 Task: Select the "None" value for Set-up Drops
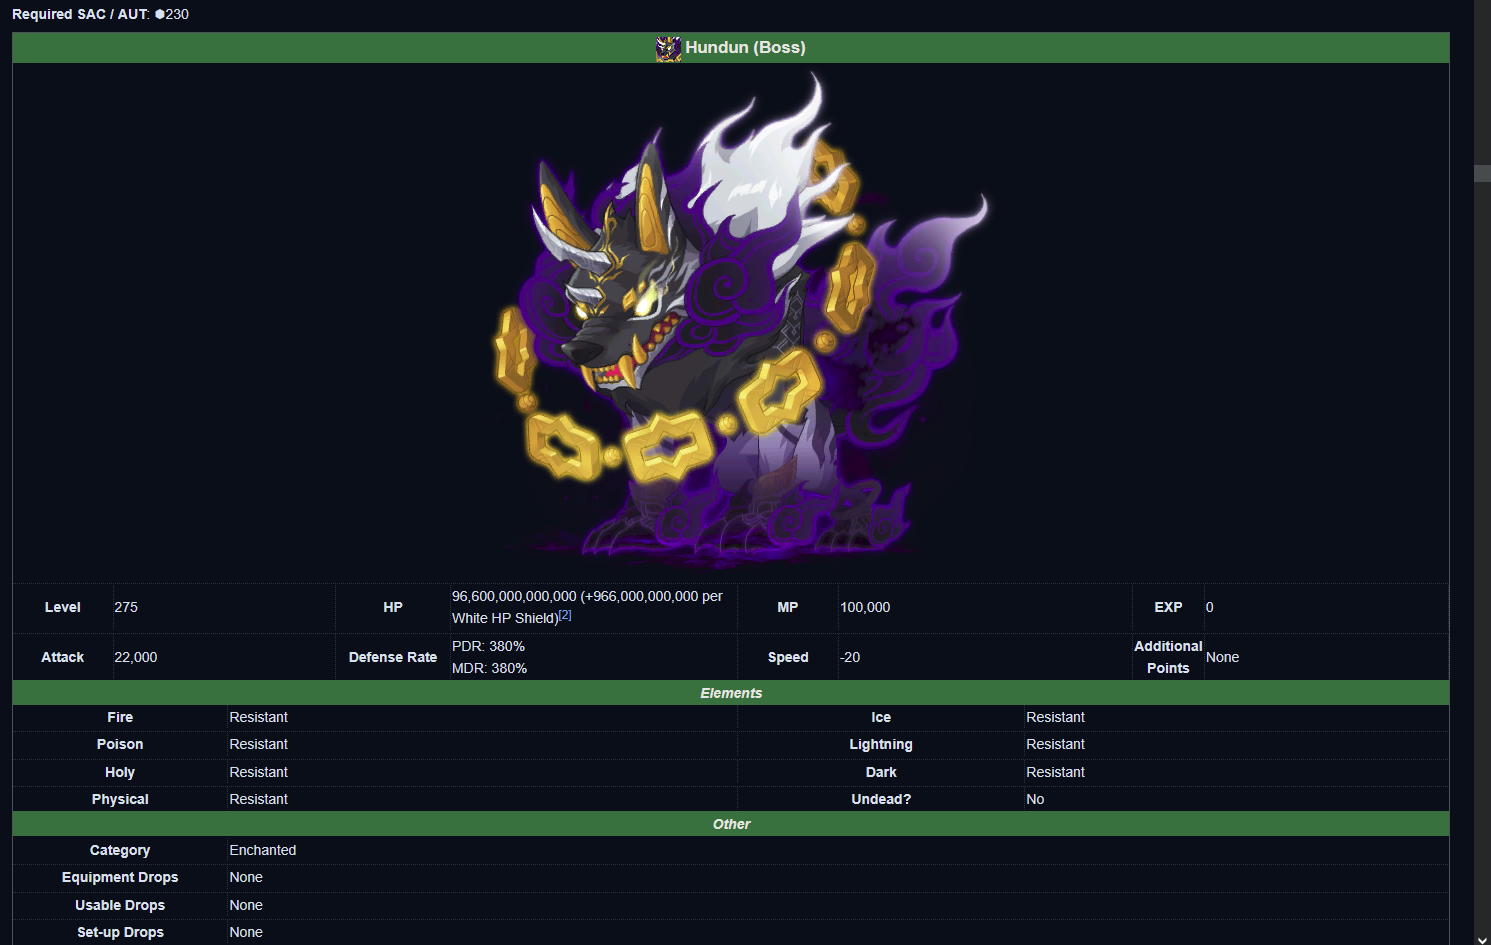[x=246, y=932]
